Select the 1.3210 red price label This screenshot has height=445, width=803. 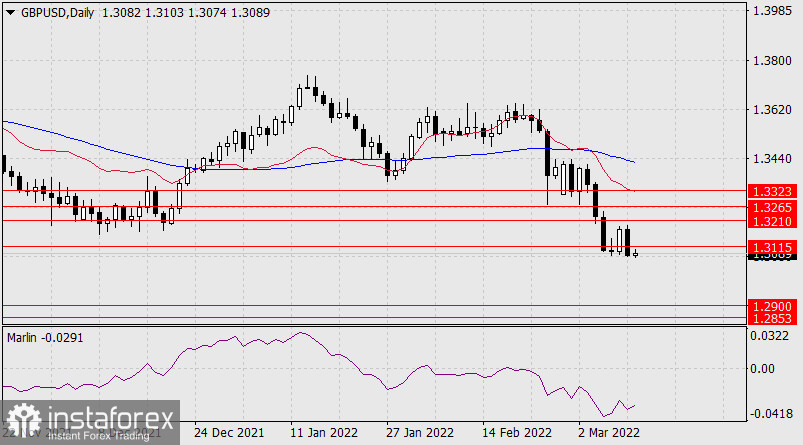click(x=772, y=220)
